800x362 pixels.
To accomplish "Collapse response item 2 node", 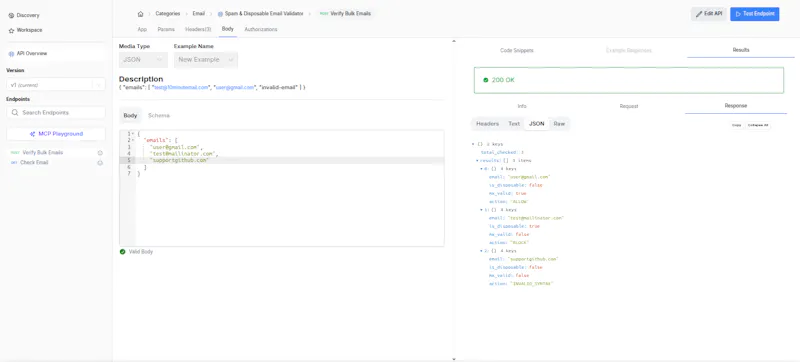I will pos(482,251).
